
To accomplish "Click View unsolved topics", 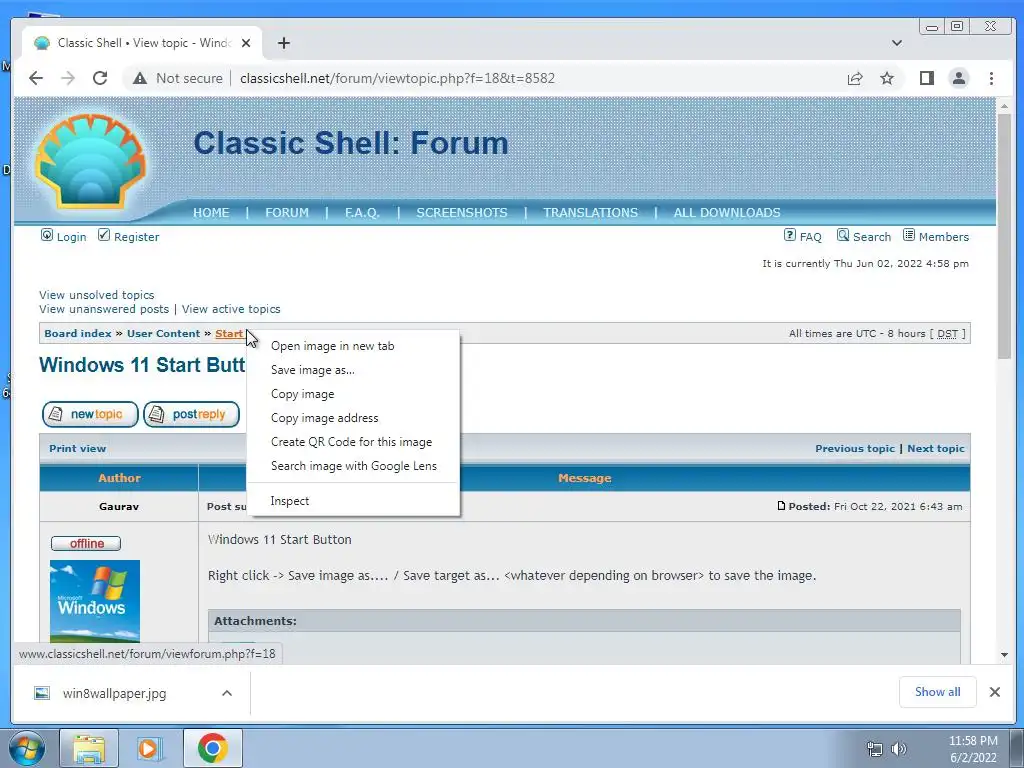I will 97,295.
